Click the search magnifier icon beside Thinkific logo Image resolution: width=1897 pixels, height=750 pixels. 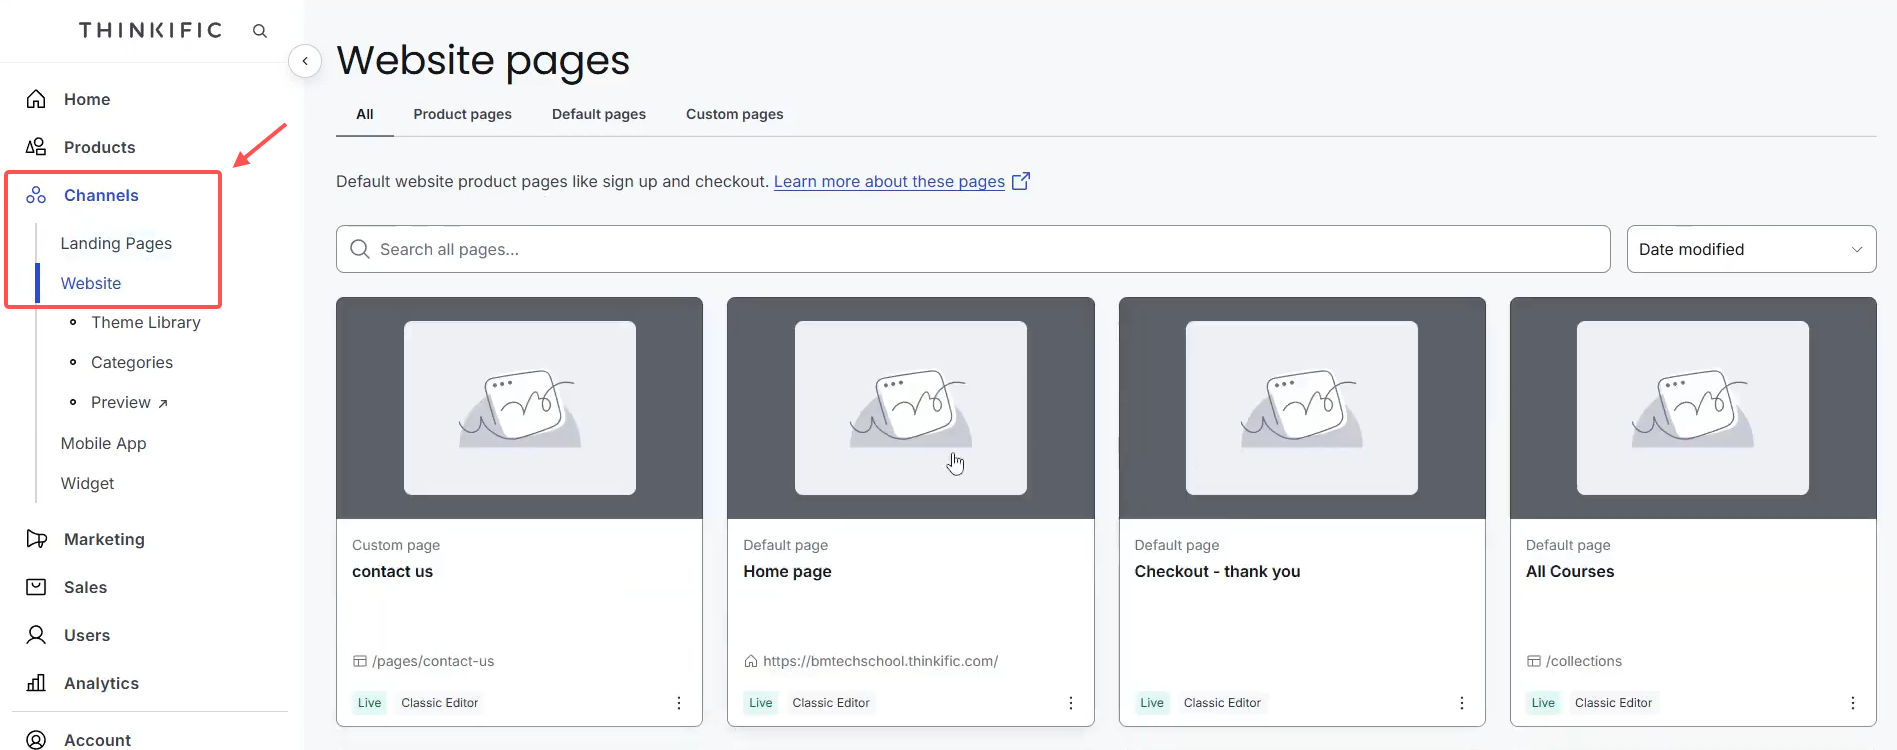(x=260, y=31)
